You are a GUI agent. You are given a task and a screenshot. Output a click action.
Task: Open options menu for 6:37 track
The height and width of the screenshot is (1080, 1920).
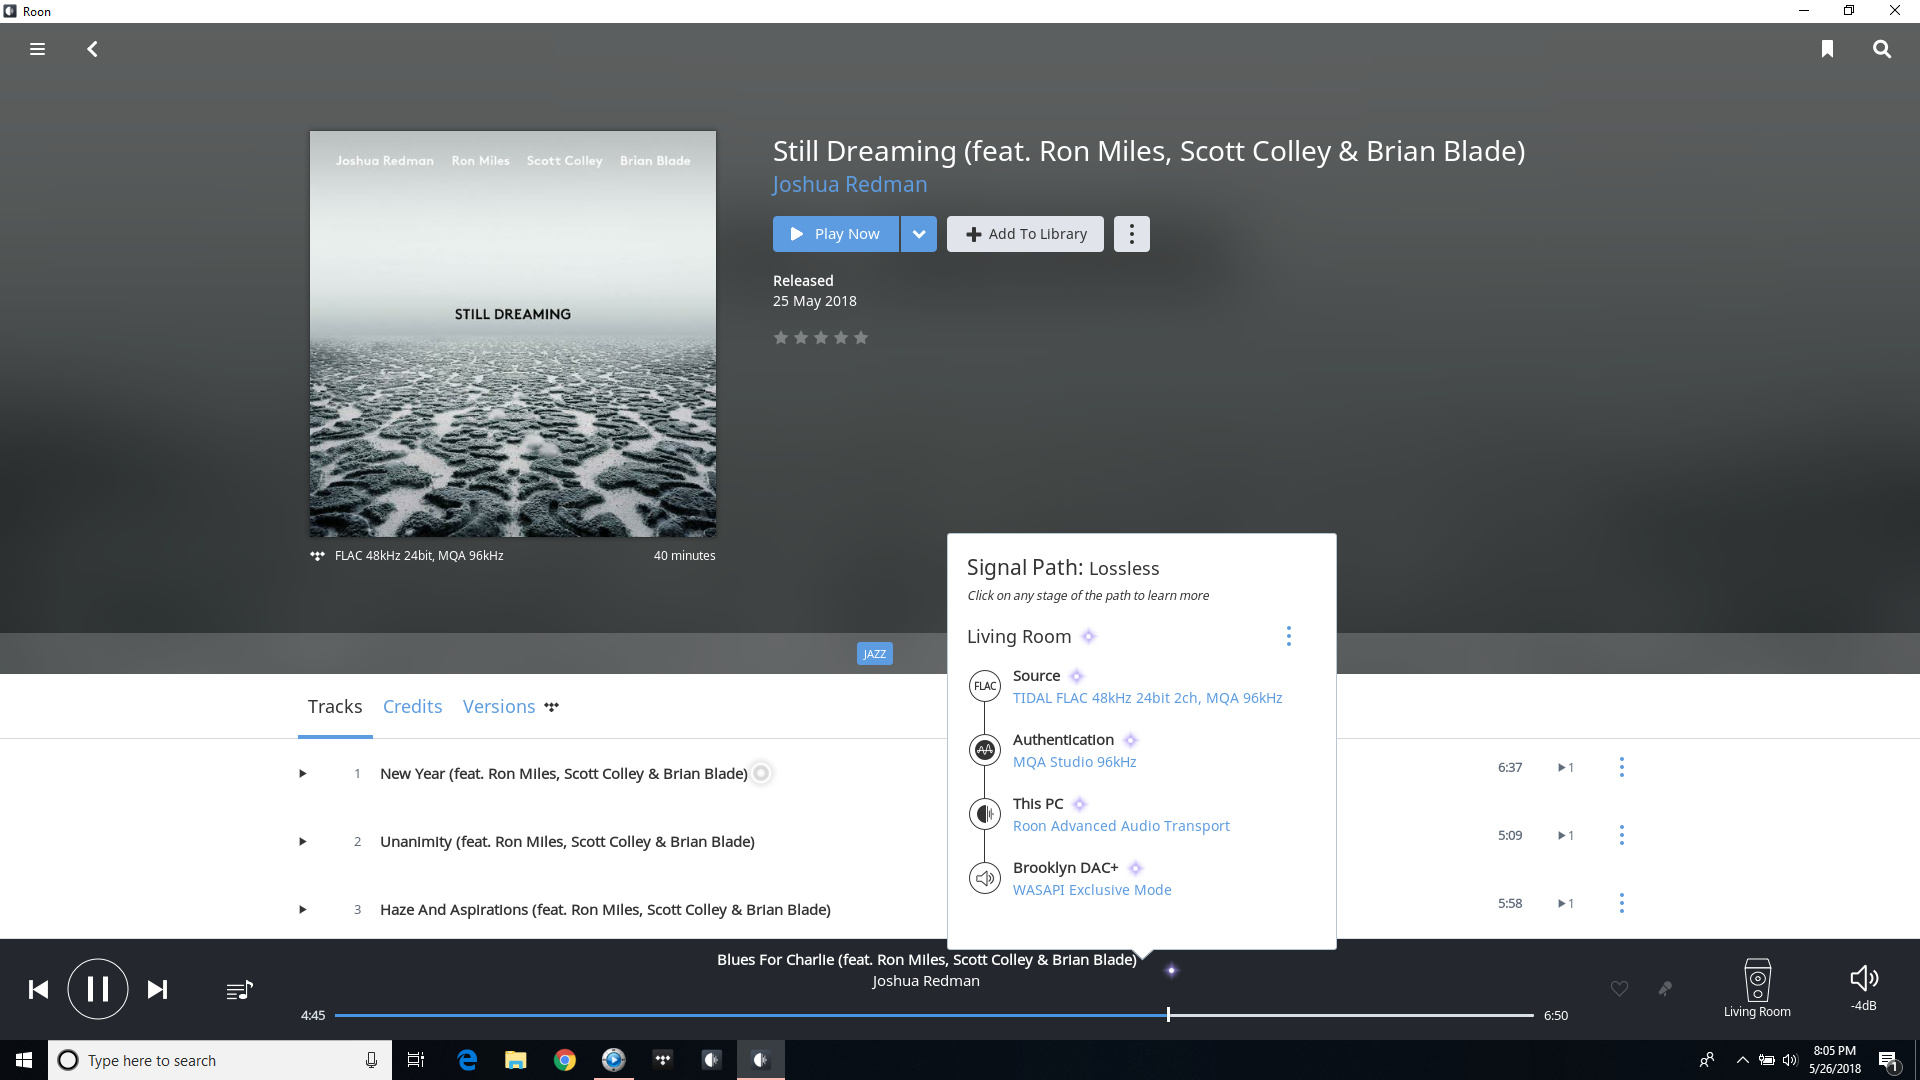pyautogui.click(x=1622, y=767)
